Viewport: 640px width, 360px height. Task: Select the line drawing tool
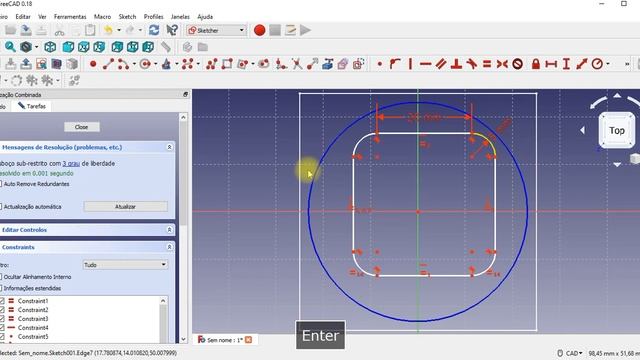[108, 64]
